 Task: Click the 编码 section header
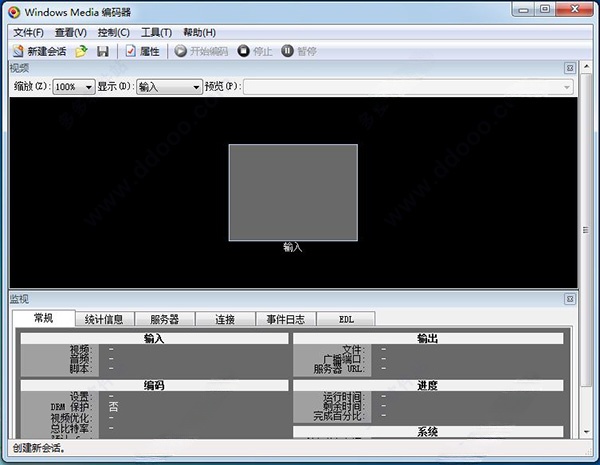154,385
